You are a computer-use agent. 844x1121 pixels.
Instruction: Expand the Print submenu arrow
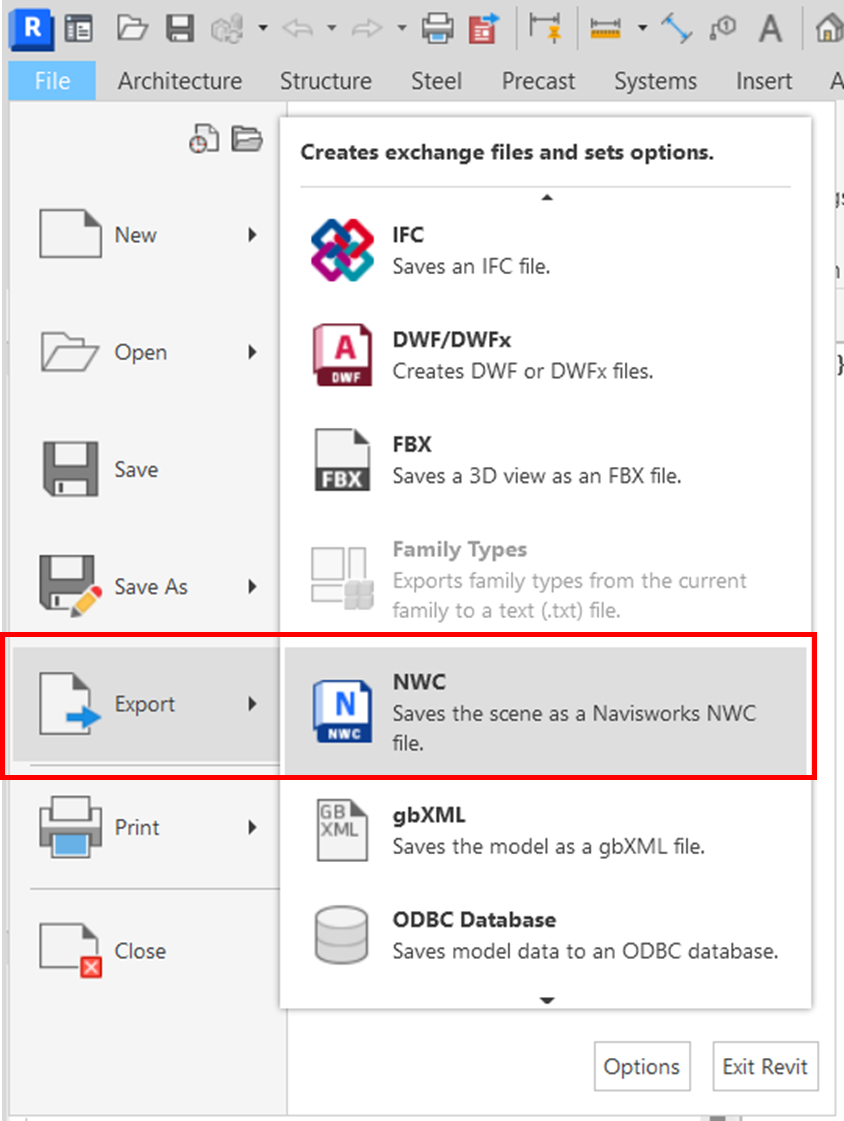pos(253,827)
